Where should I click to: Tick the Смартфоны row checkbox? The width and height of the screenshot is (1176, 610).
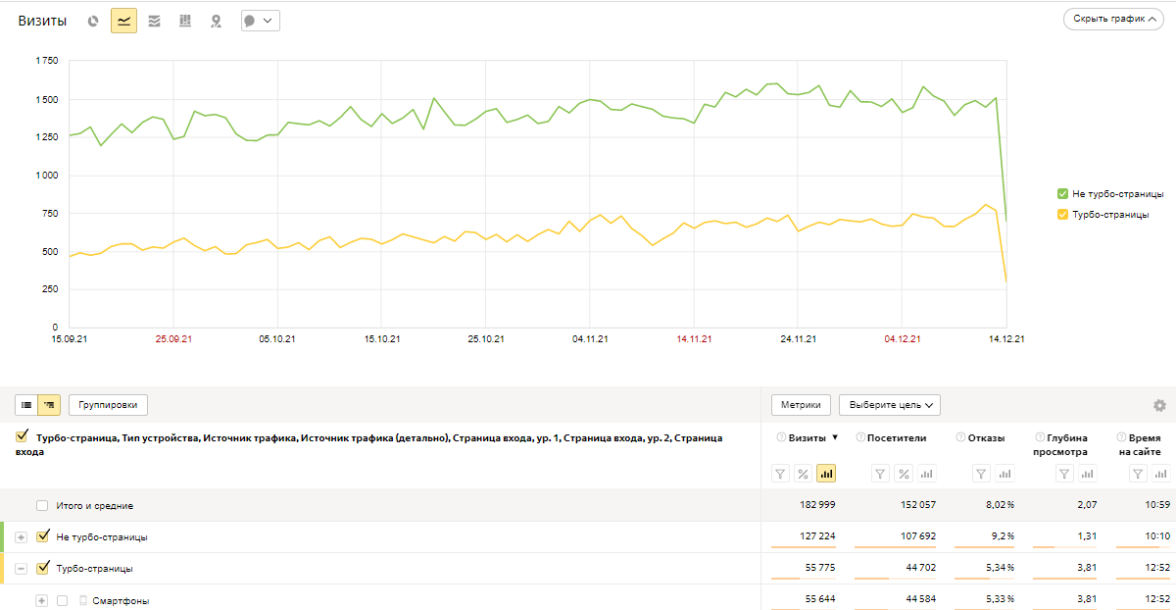click(62, 601)
